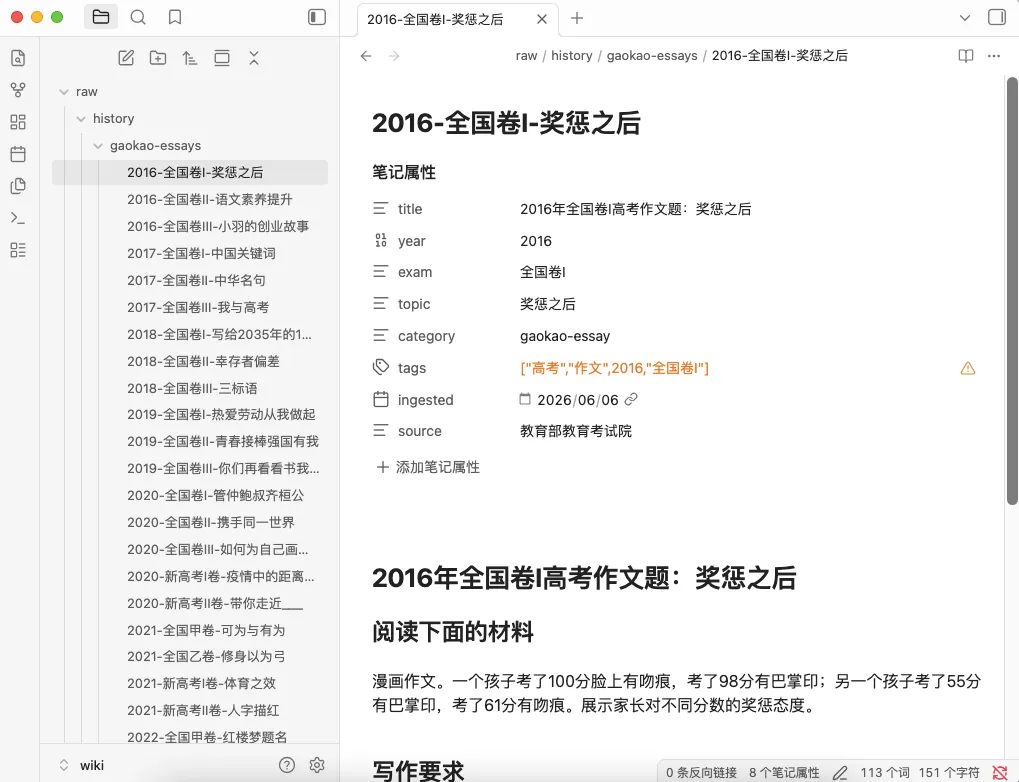
Task: Edit the year value 2016
Action: (x=535, y=241)
